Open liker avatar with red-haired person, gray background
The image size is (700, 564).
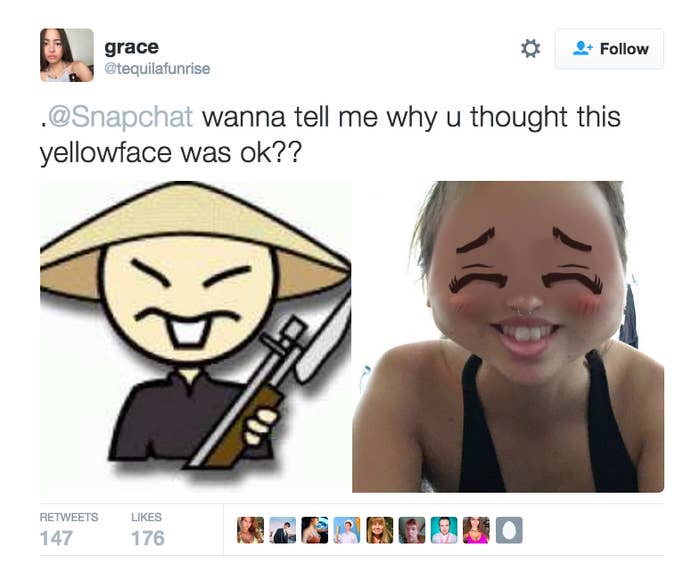(412, 530)
